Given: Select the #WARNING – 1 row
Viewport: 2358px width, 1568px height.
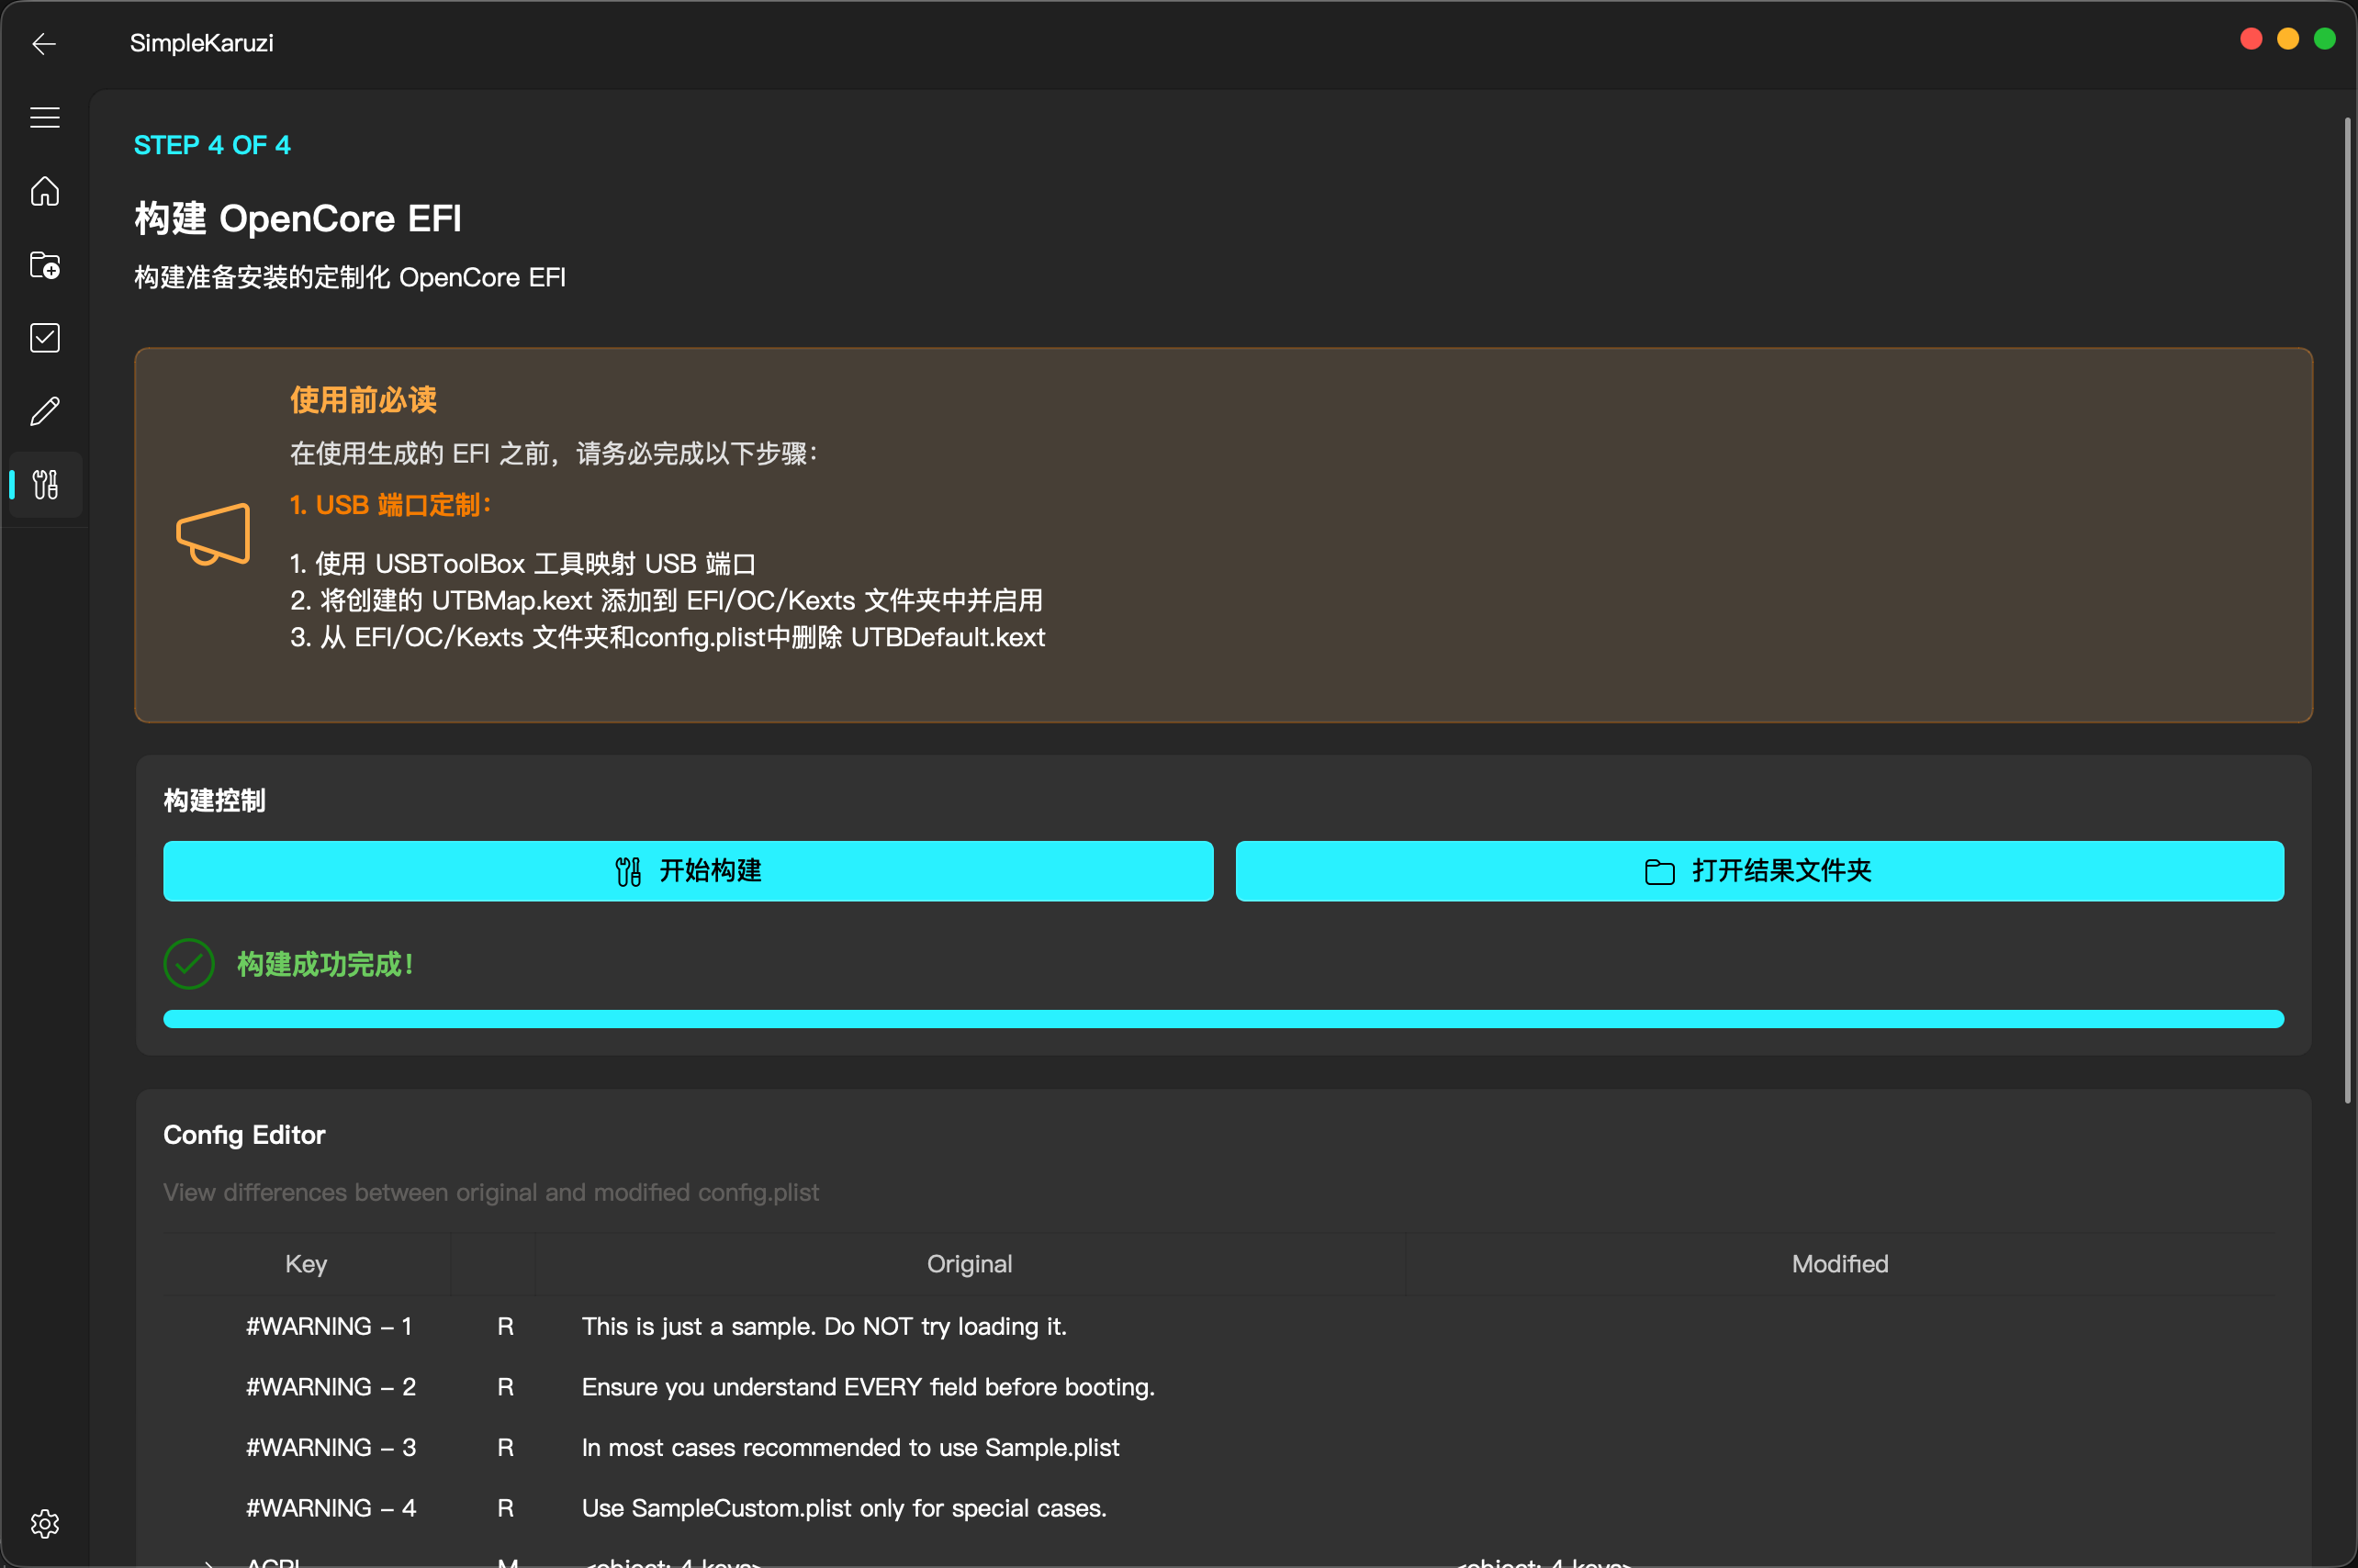Looking at the screenshot, I should tap(329, 1326).
